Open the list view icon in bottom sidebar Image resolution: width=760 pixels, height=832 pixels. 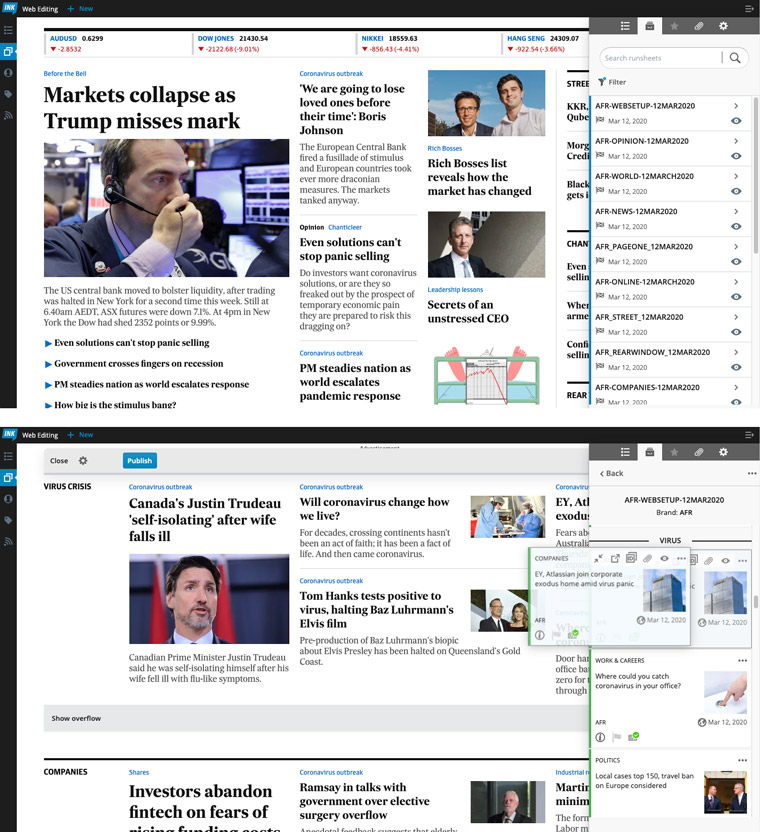pyautogui.click(x=8, y=456)
